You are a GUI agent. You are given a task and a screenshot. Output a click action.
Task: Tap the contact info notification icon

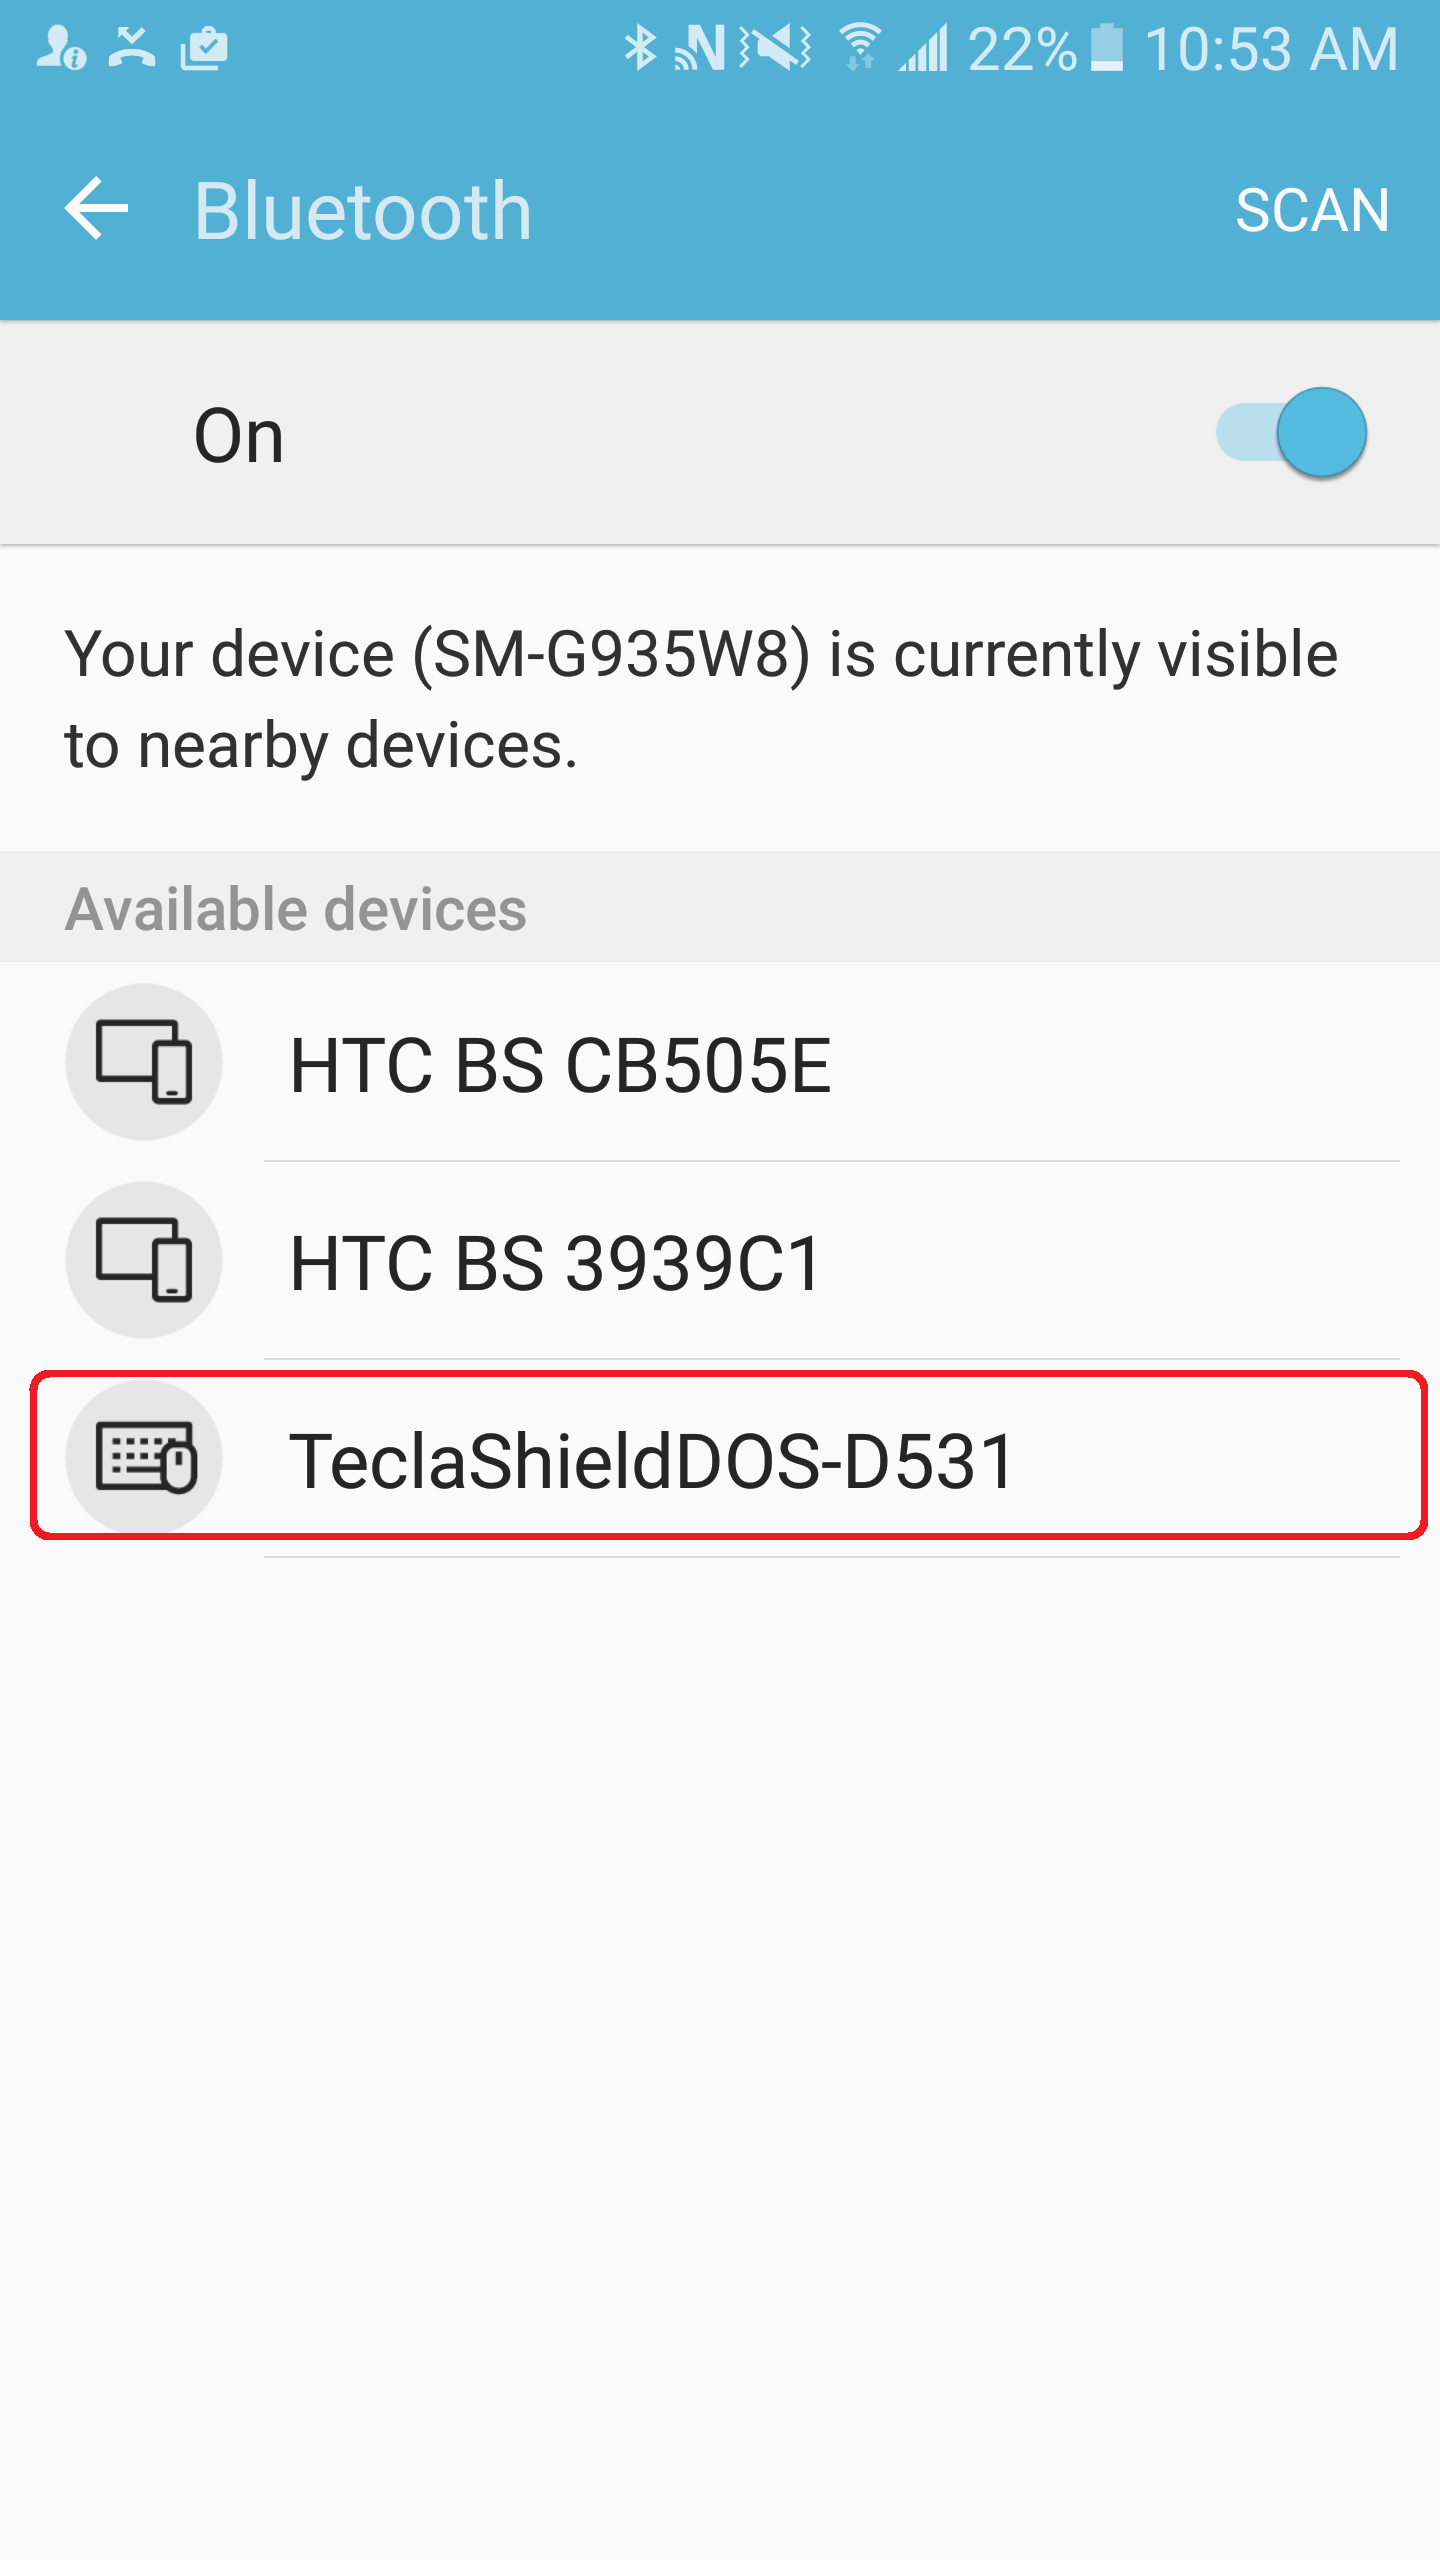pyautogui.click(x=60, y=47)
